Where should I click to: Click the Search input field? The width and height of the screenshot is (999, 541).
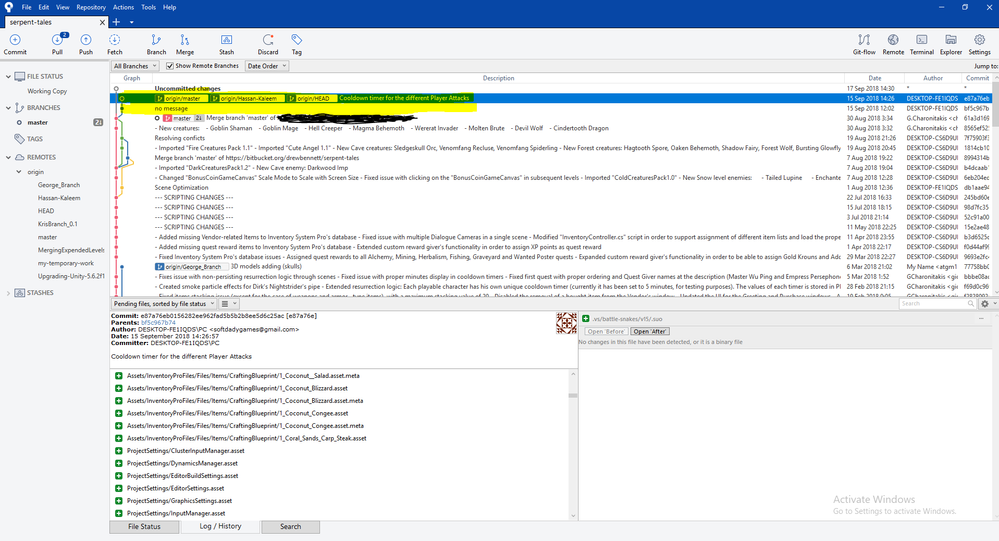(x=937, y=304)
